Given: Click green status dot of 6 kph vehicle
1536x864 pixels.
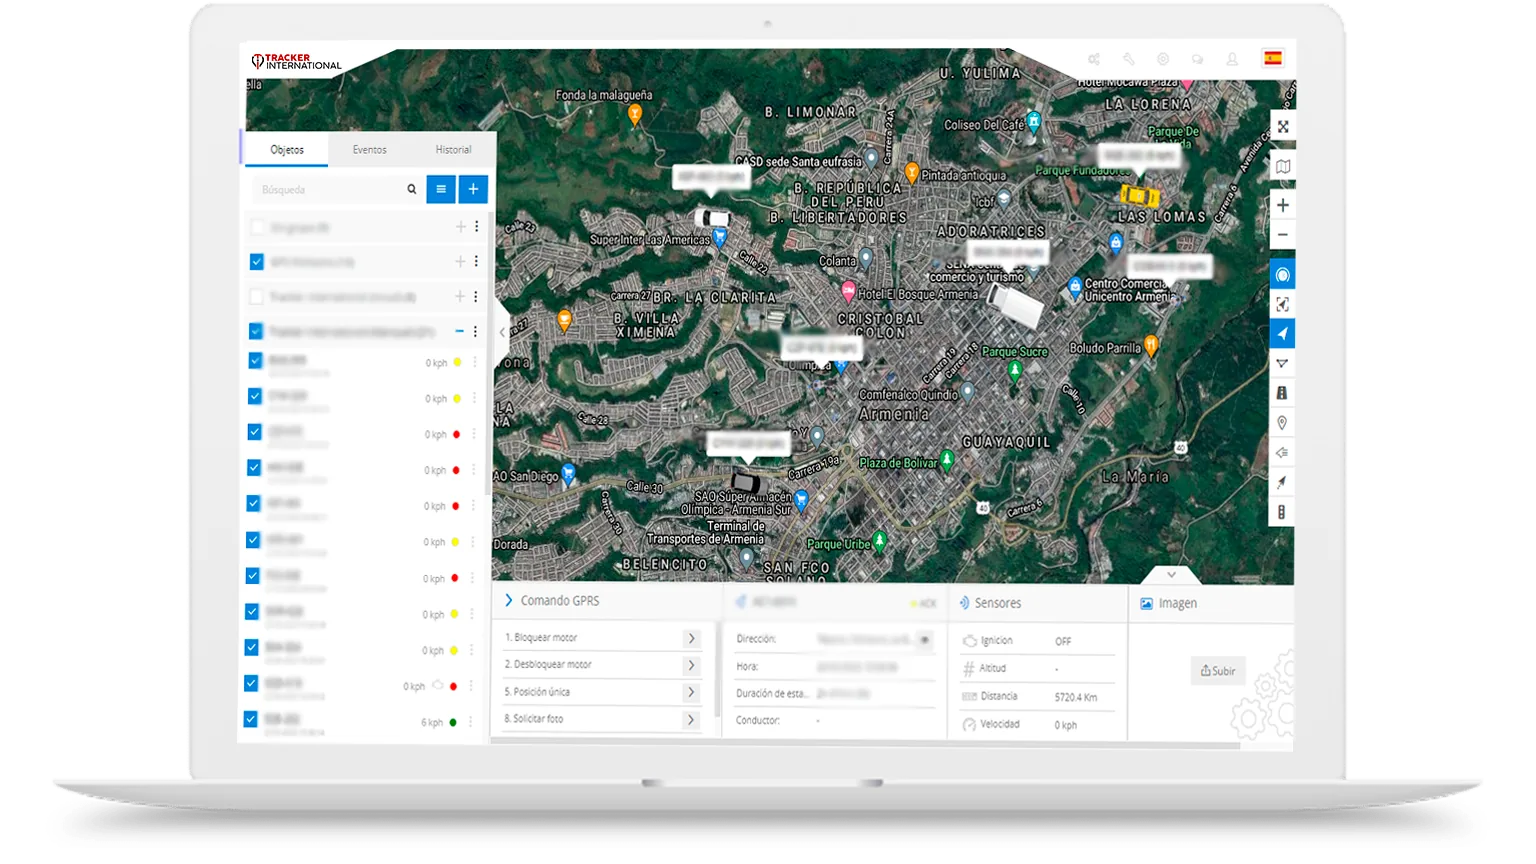Looking at the screenshot, I should click(453, 722).
